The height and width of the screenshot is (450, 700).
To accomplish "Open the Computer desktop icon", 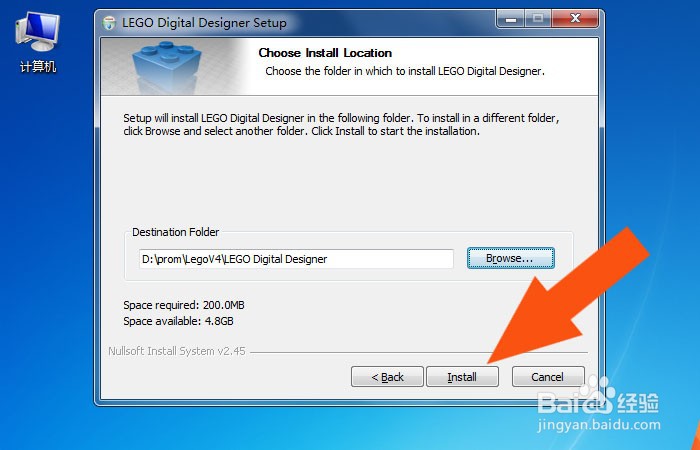I will 38,42.
